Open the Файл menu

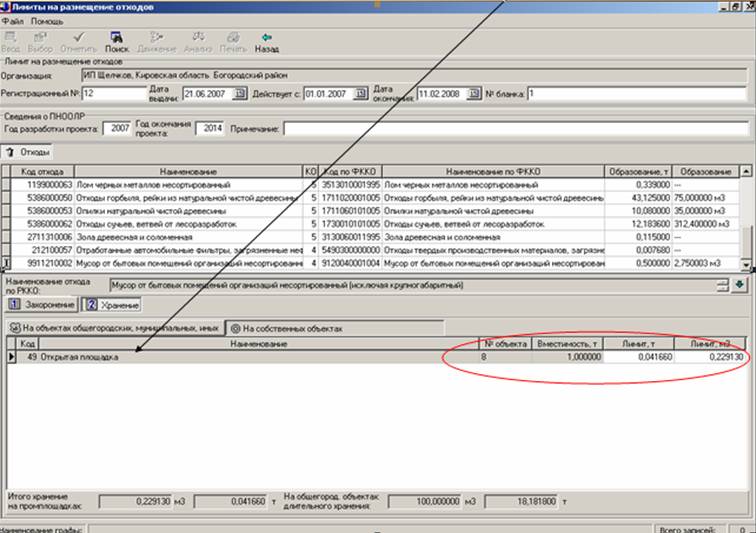[13, 20]
